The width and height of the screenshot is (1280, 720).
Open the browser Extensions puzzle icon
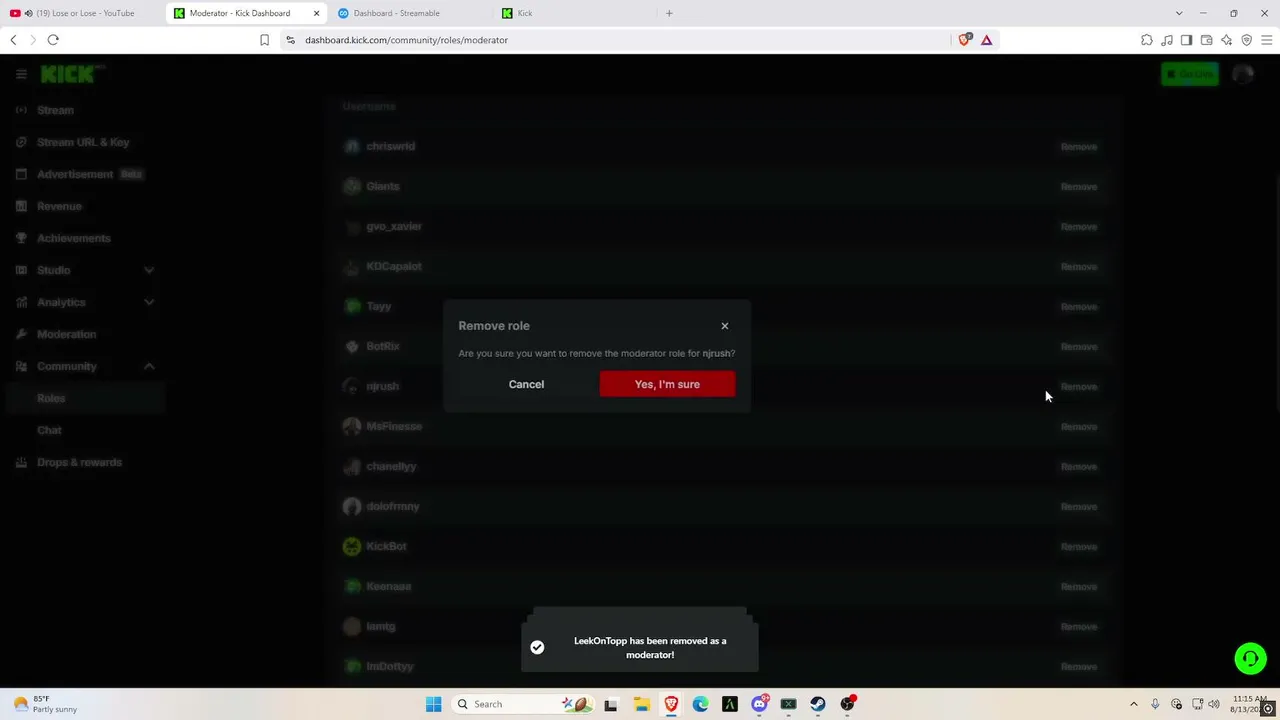[x=1147, y=40]
